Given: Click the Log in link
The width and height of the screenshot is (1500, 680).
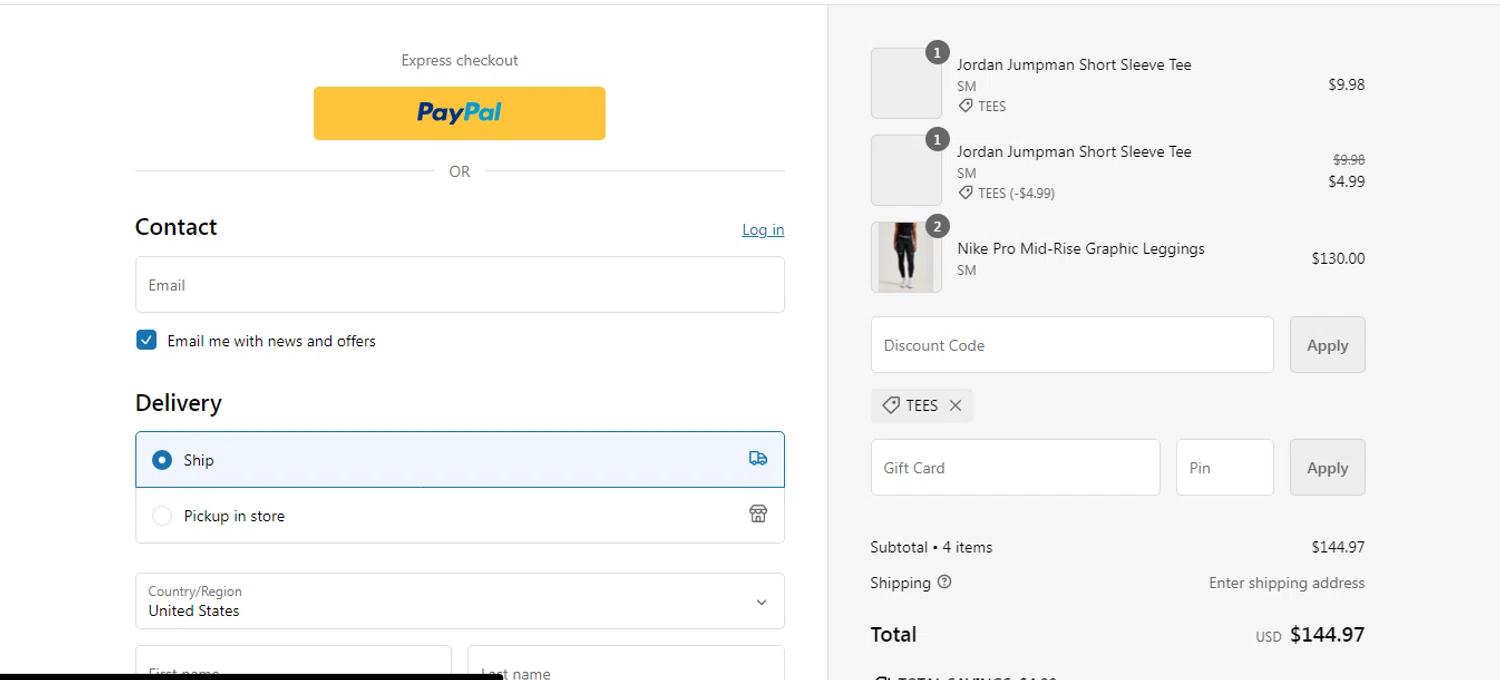Looking at the screenshot, I should coord(763,230).
